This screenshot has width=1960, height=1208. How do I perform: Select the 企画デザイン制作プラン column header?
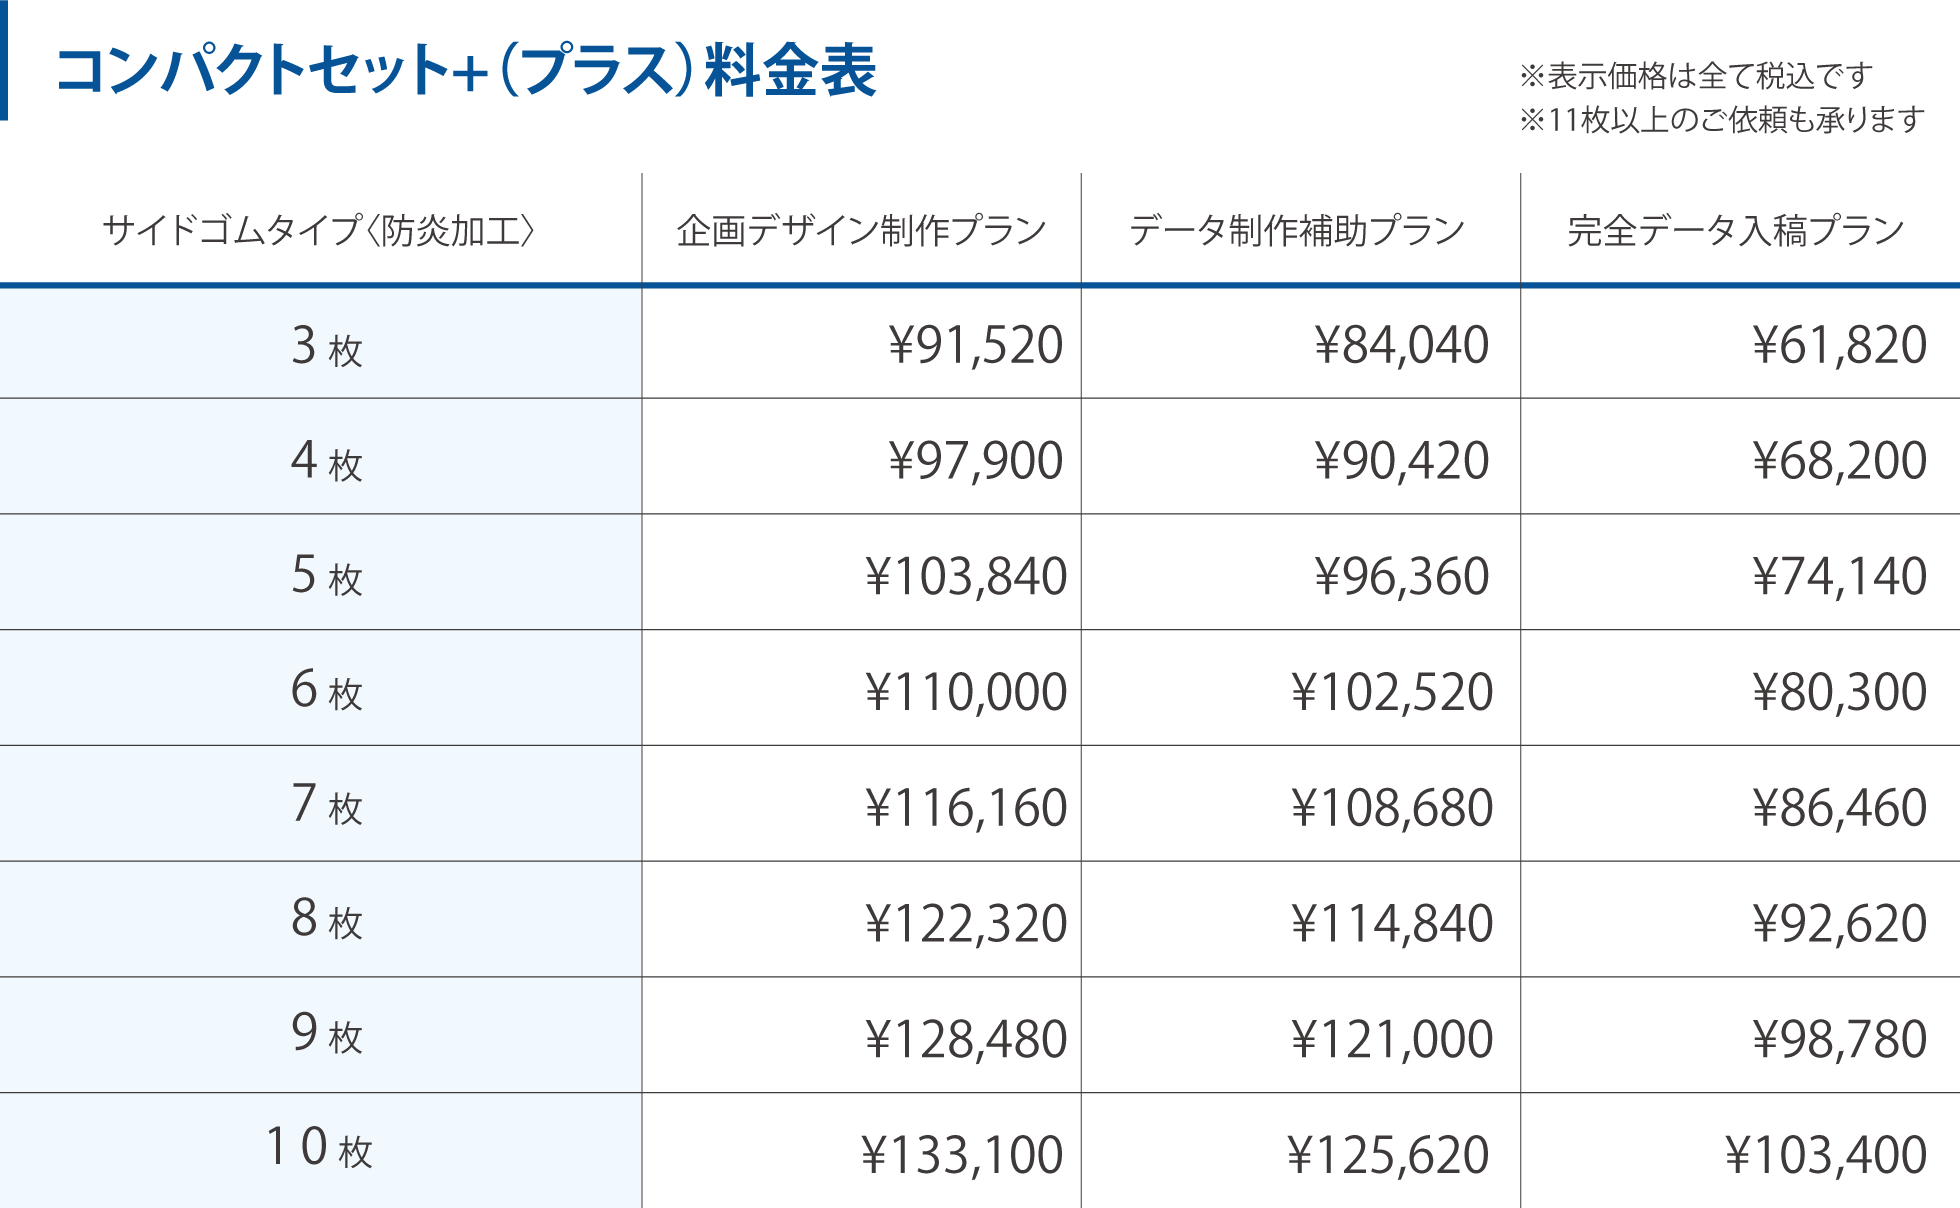(861, 231)
